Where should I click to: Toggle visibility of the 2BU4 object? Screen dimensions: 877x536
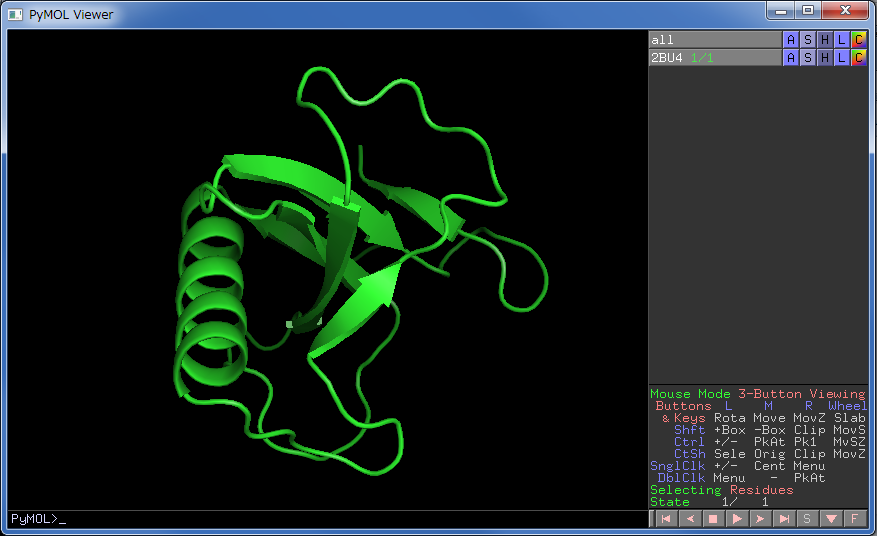[x=714, y=58]
